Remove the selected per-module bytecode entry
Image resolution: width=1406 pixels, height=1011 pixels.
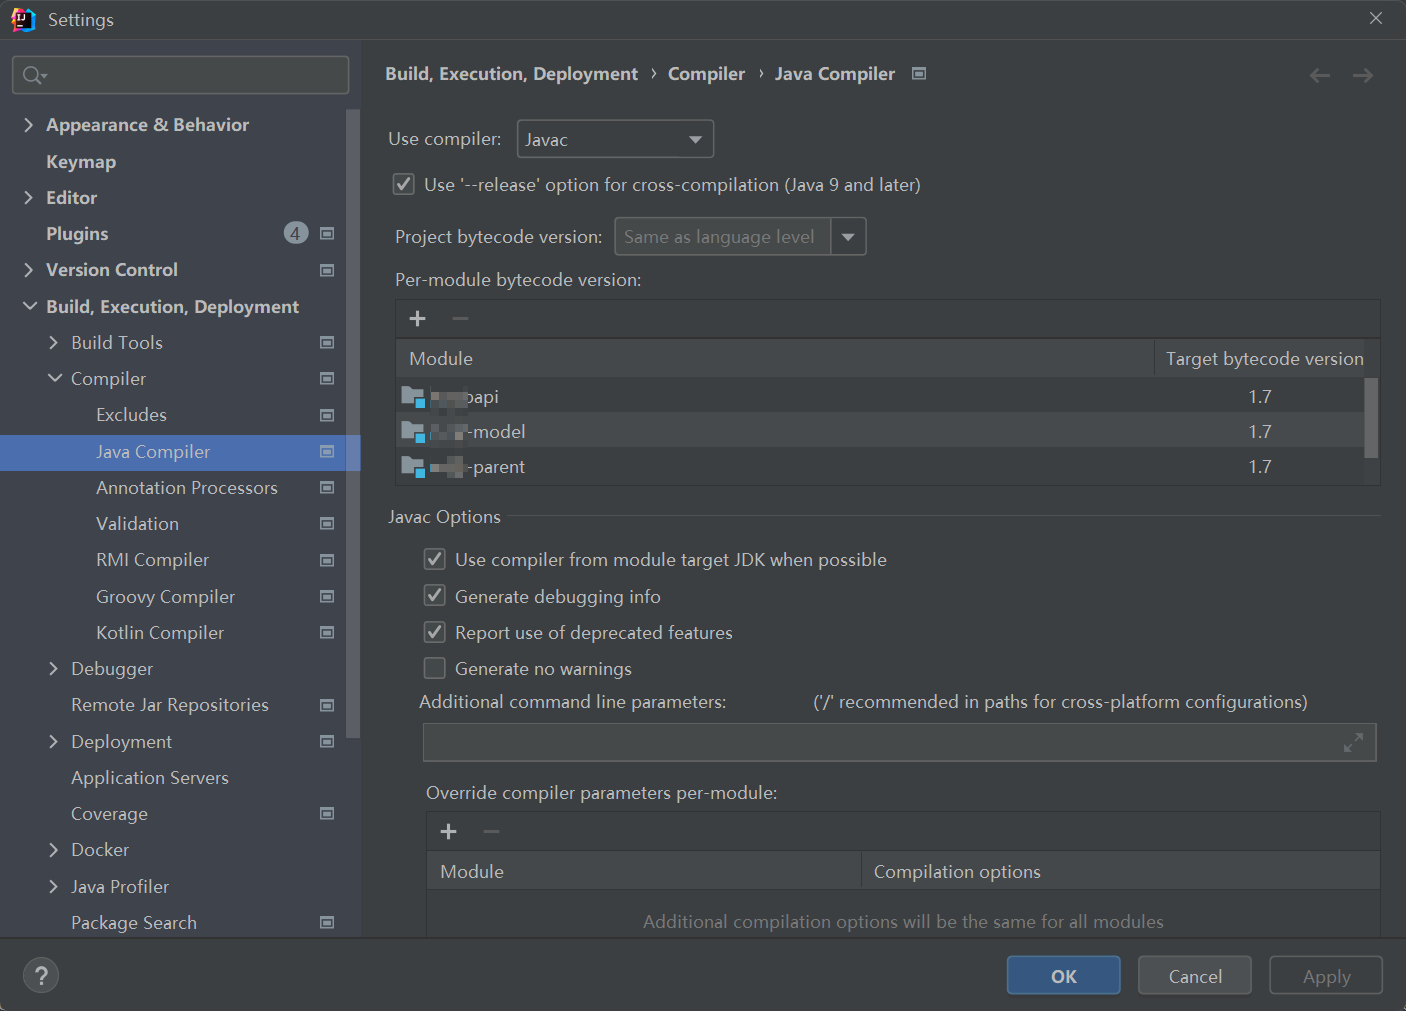pyautogui.click(x=460, y=318)
